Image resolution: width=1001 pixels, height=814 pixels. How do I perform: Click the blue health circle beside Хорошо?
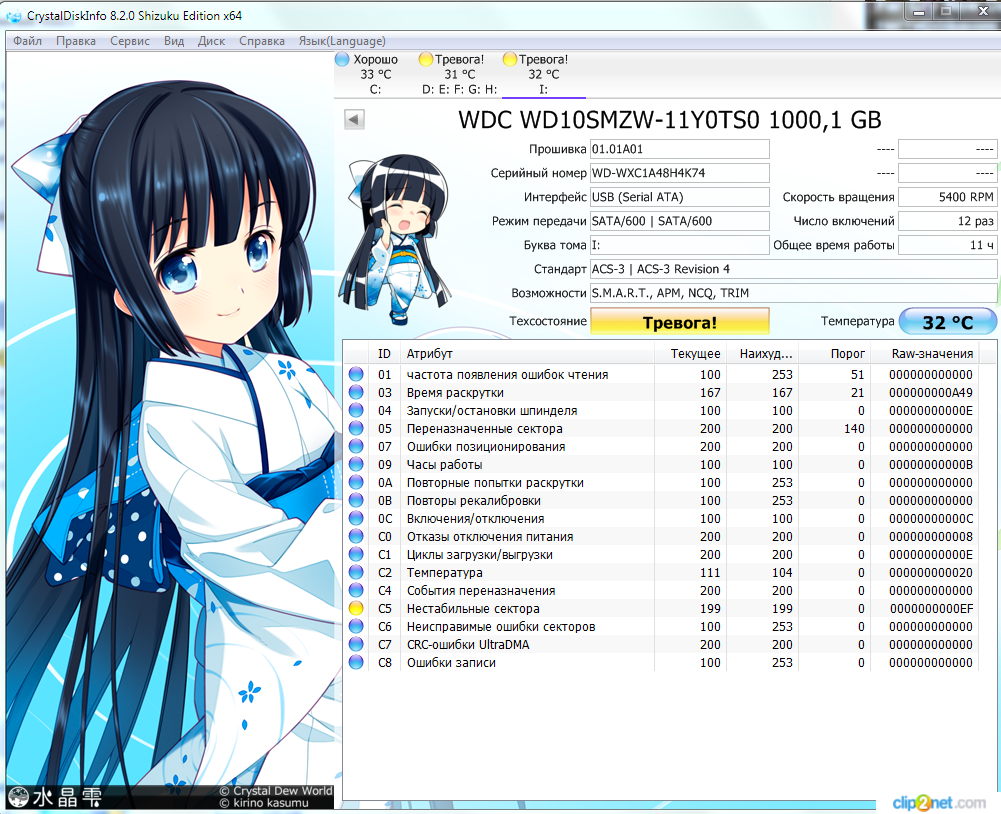[x=342, y=59]
